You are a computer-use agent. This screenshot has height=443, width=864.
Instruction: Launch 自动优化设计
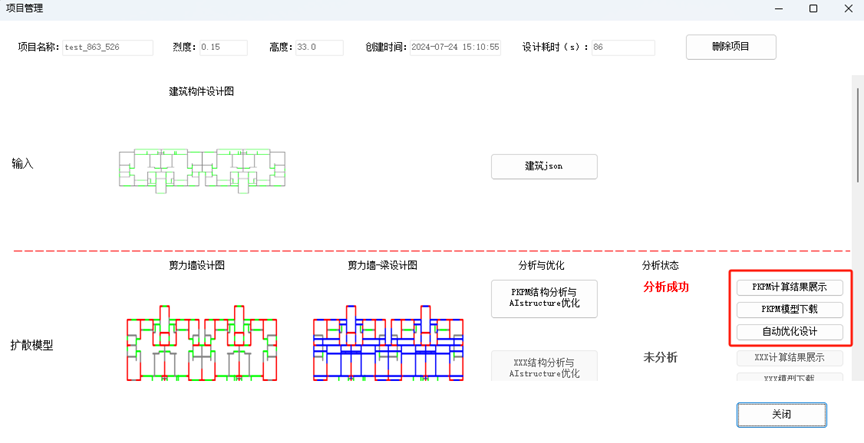[789, 332]
